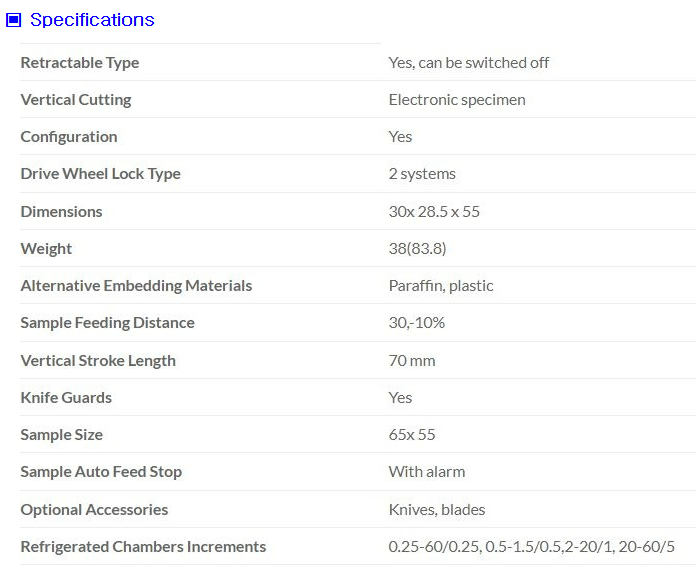This screenshot has width=696, height=566.
Task: Click the blue square icon beside Specifications
Action: point(14,20)
